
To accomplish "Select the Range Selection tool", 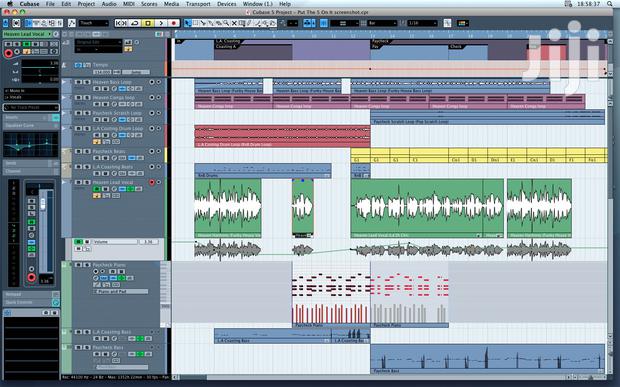I will pyautogui.click(x=196, y=23).
